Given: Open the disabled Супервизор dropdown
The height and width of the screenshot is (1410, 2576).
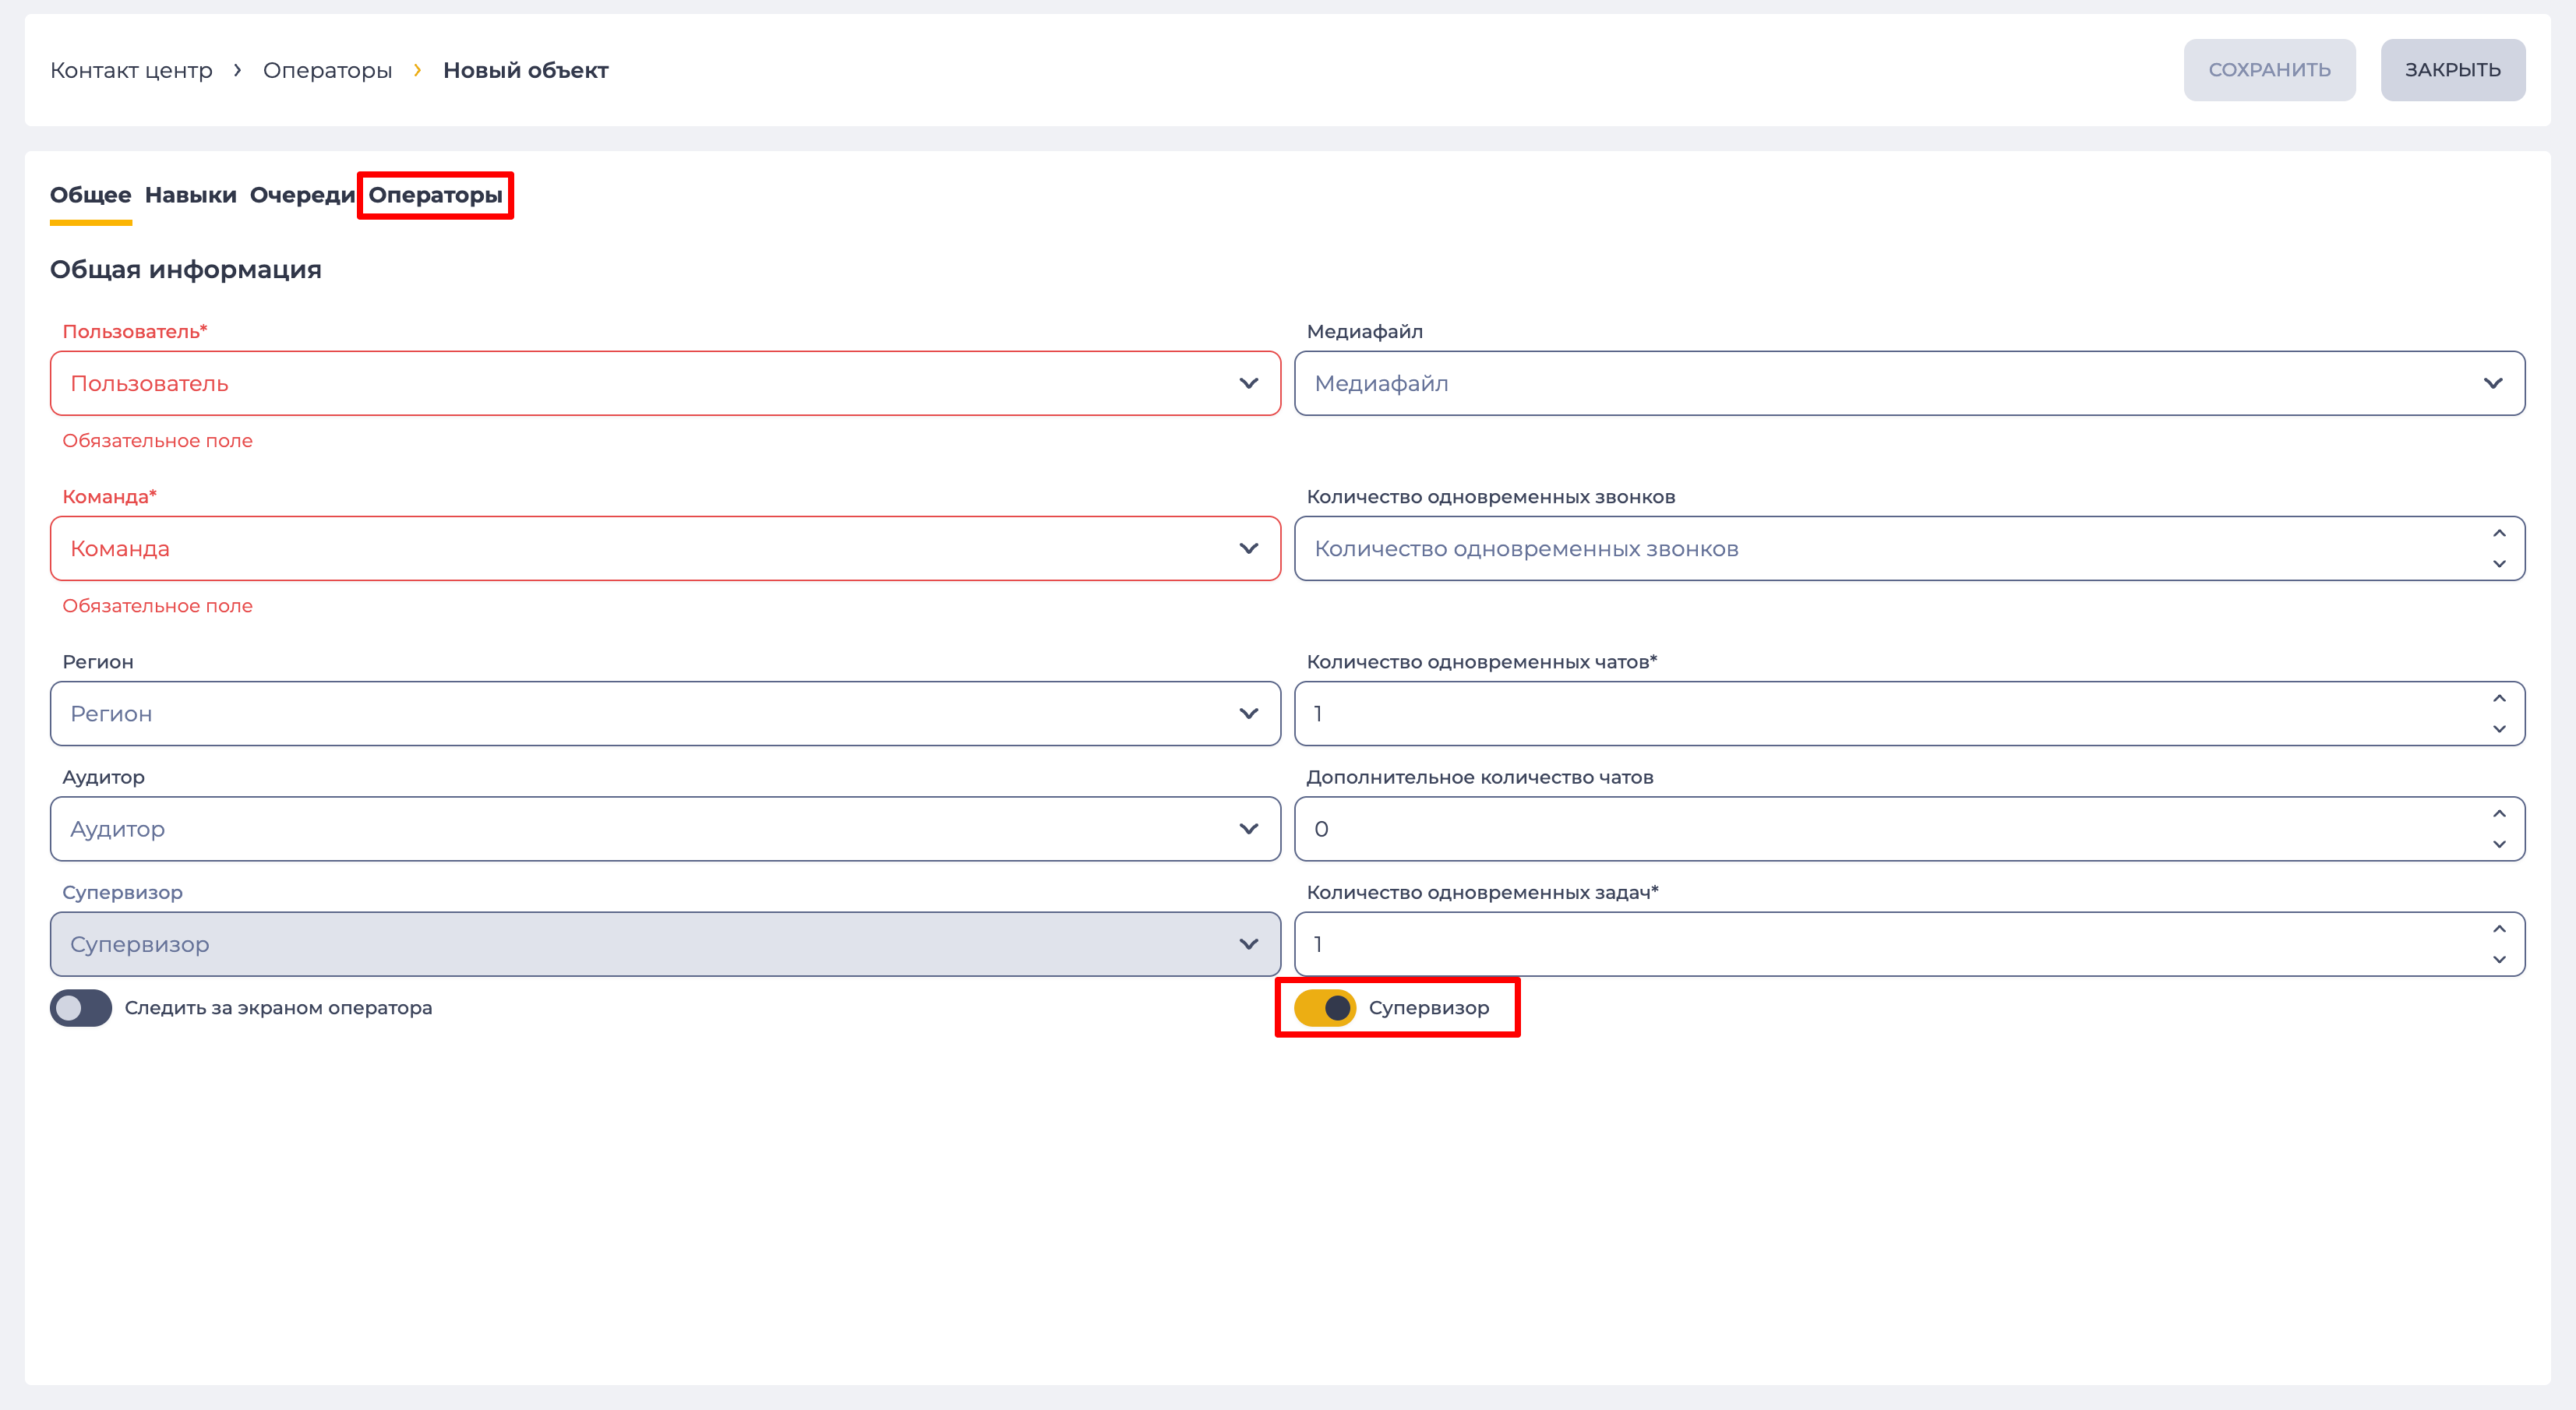Looking at the screenshot, I should [x=665, y=943].
